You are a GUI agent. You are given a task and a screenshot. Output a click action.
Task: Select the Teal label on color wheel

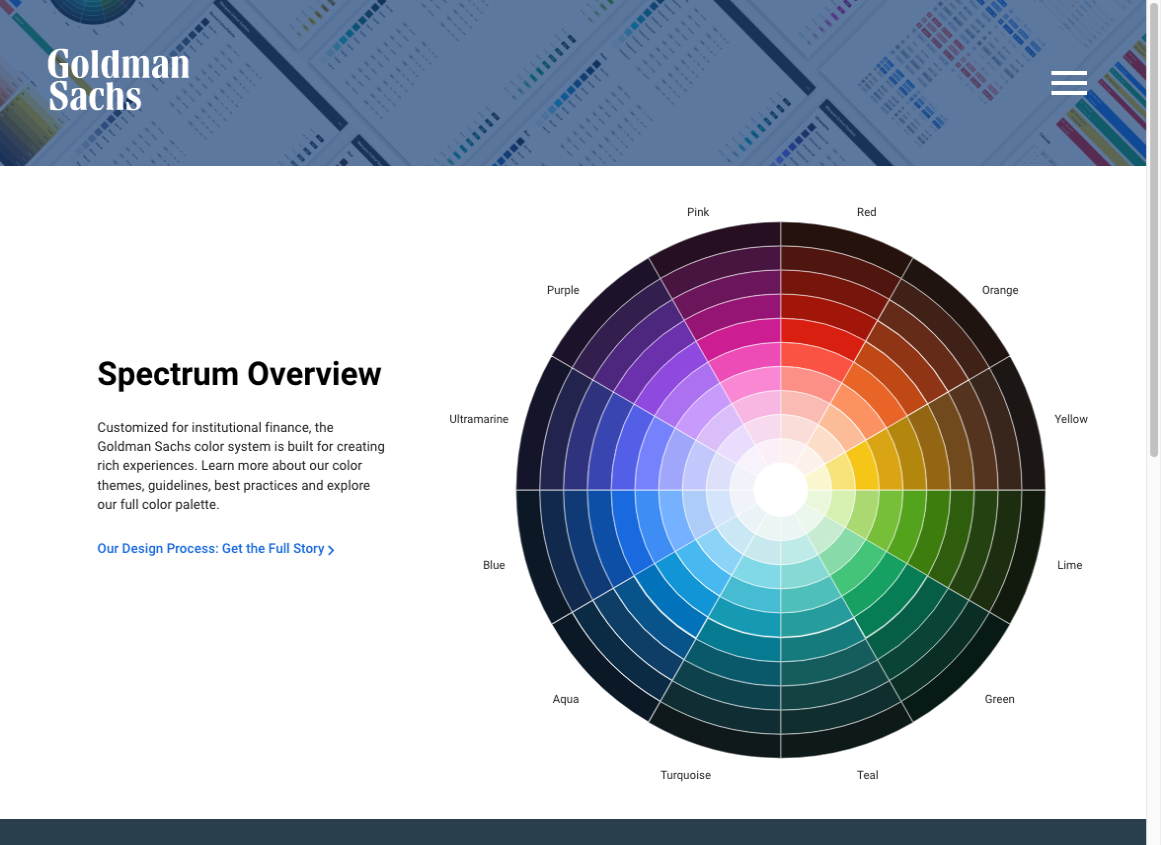[x=867, y=775]
